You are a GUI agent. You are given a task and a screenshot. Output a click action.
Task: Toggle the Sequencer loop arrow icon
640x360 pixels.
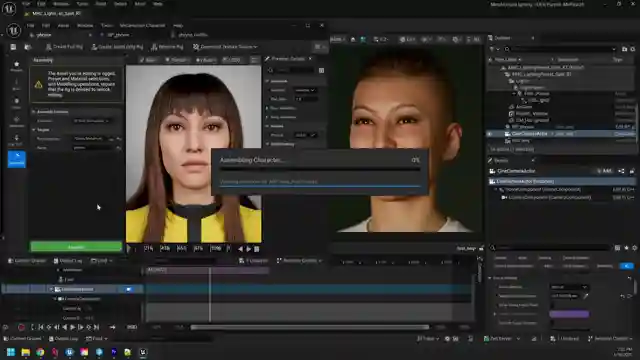click(112, 327)
